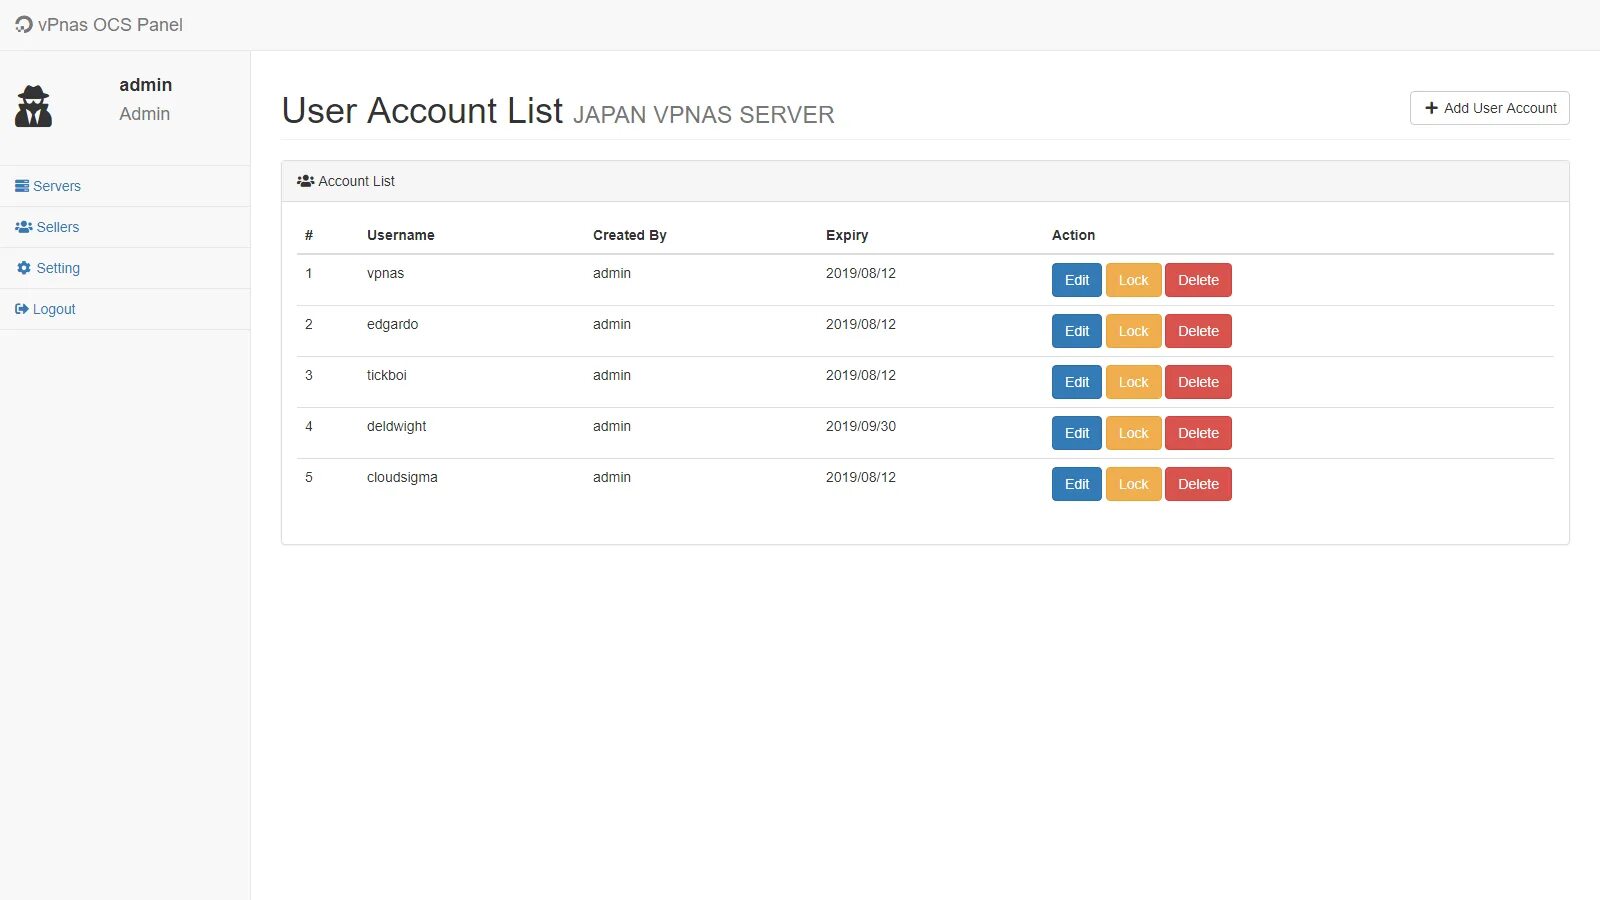The width and height of the screenshot is (1600, 900).
Task: Lock the tickboi account
Action: pyautogui.click(x=1133, y=382)
